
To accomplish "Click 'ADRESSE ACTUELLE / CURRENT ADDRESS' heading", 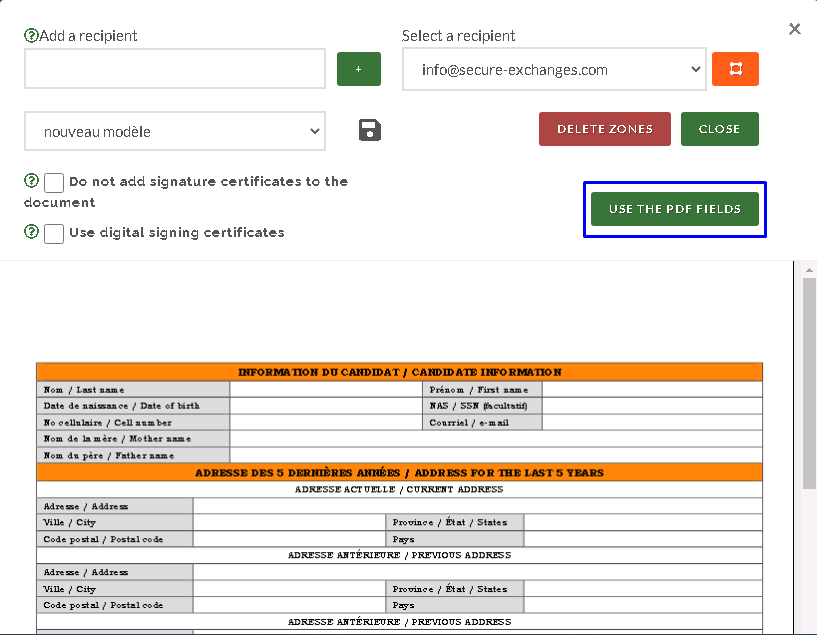I will (400, 489).
